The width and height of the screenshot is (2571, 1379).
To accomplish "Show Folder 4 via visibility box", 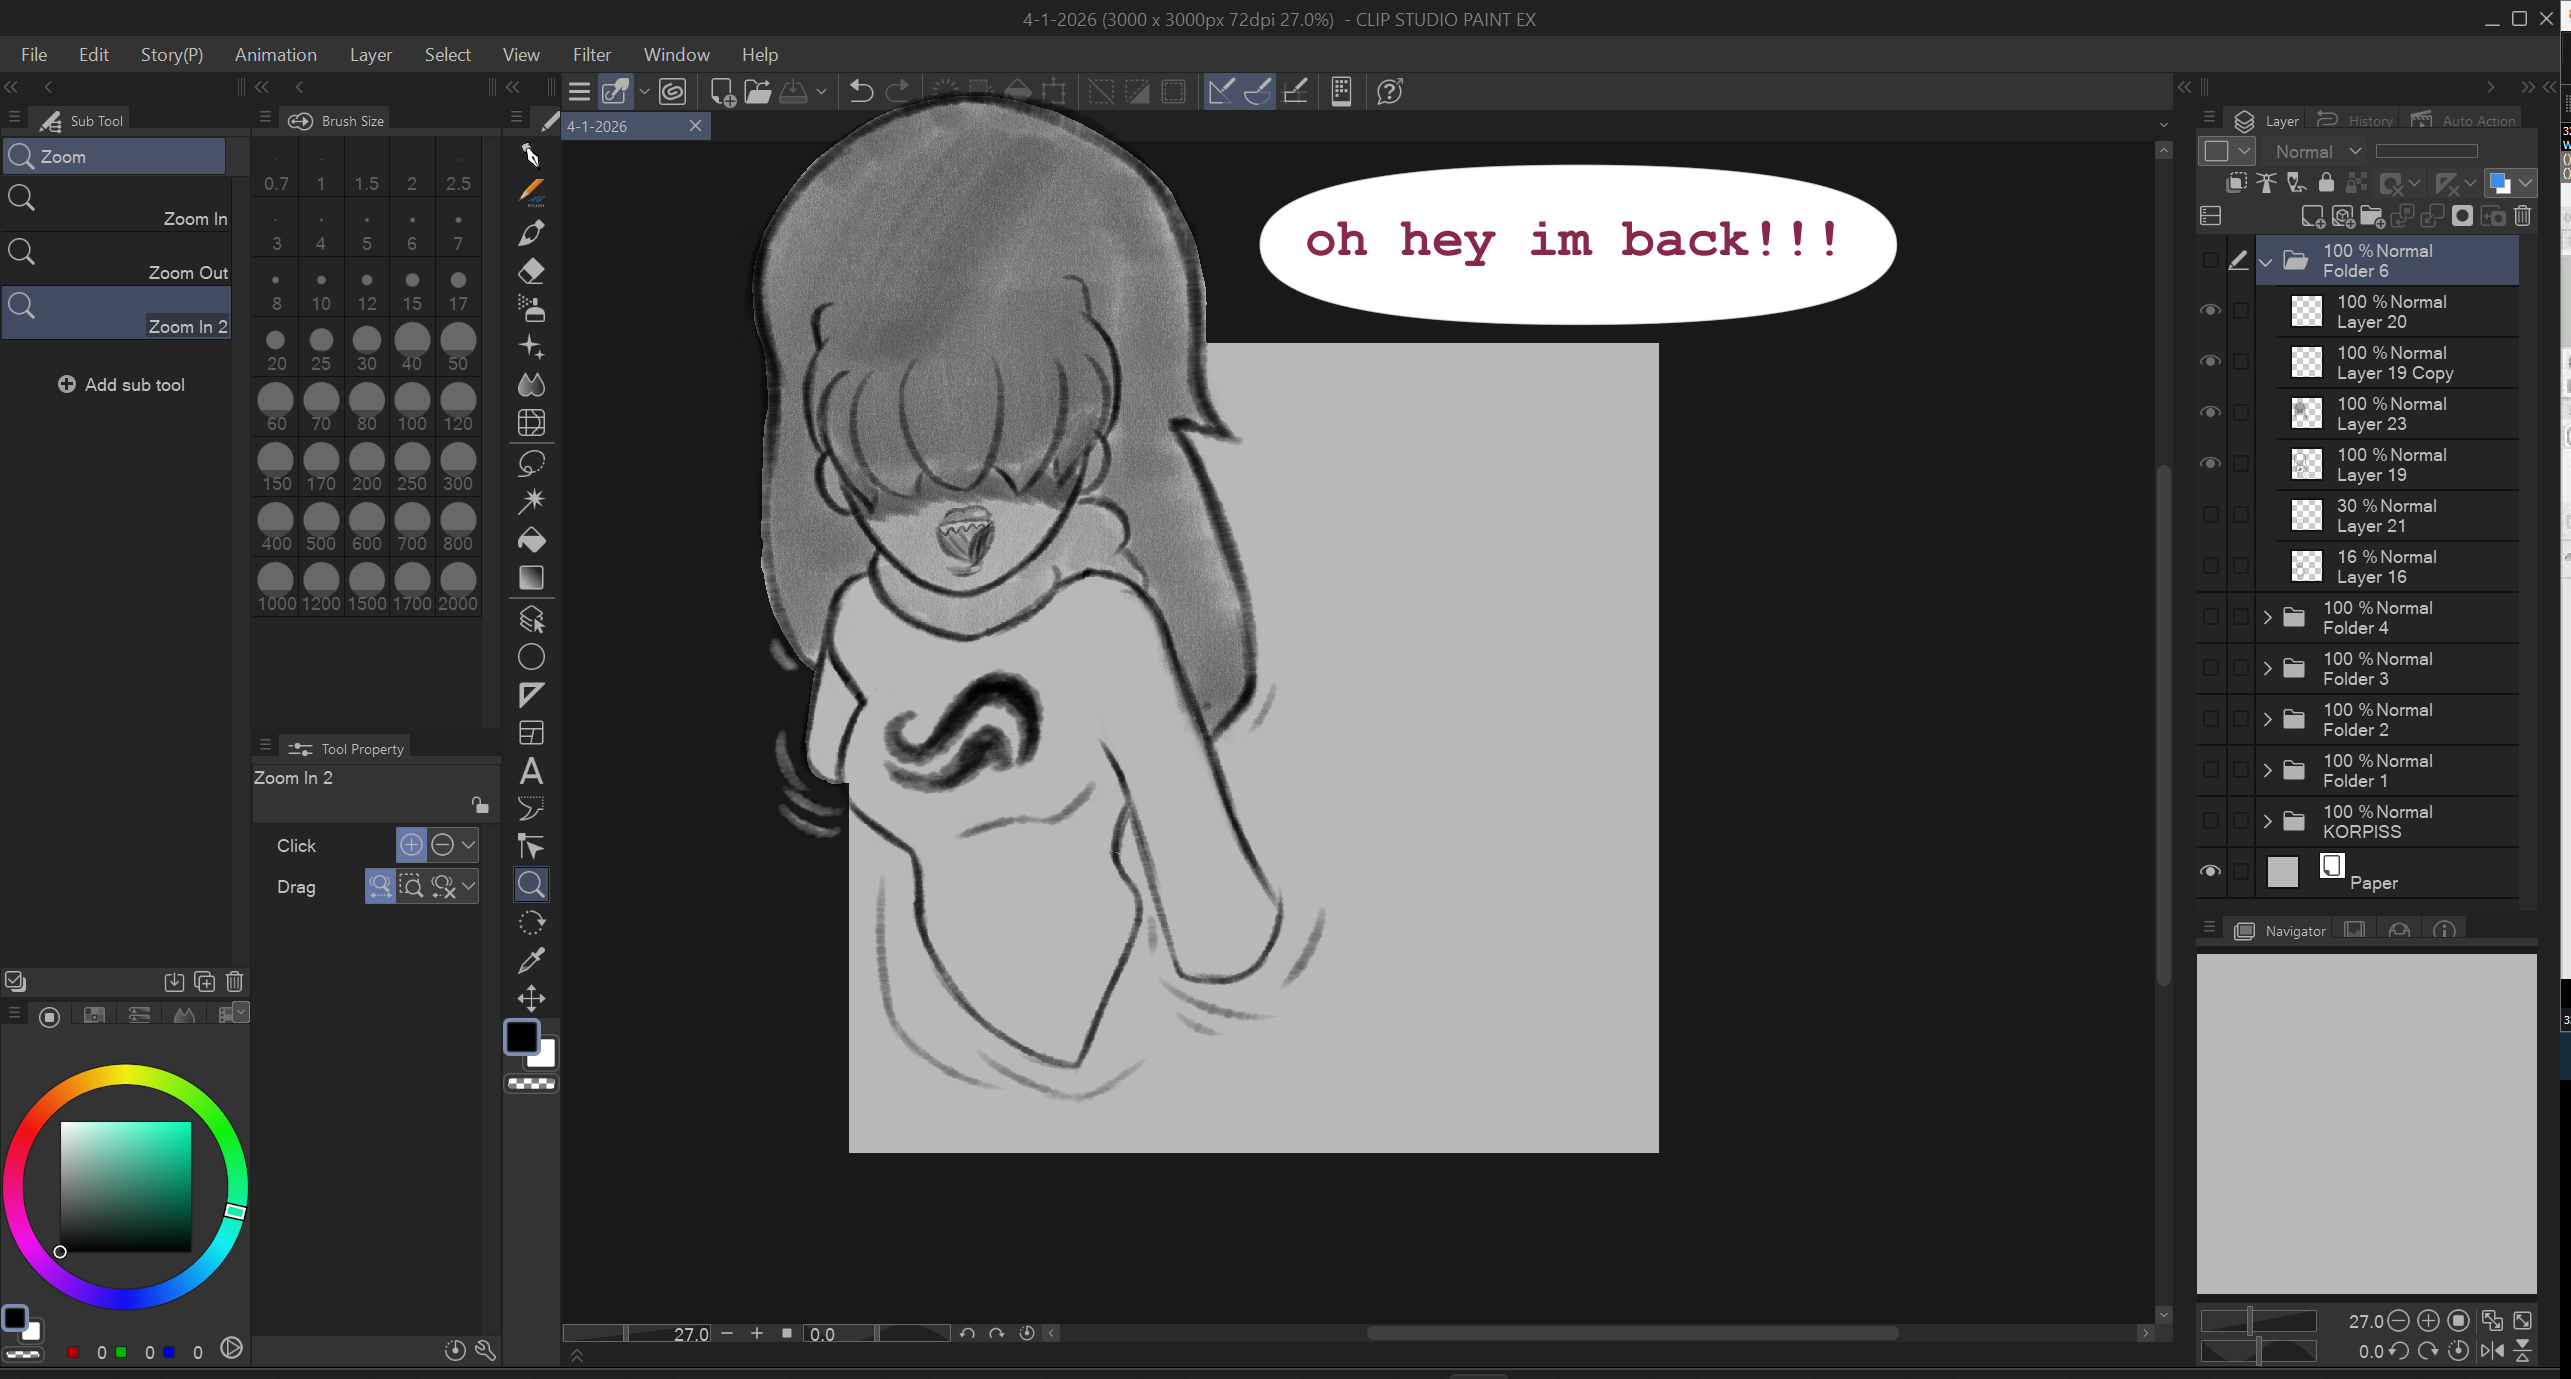I will (2211, 617).
